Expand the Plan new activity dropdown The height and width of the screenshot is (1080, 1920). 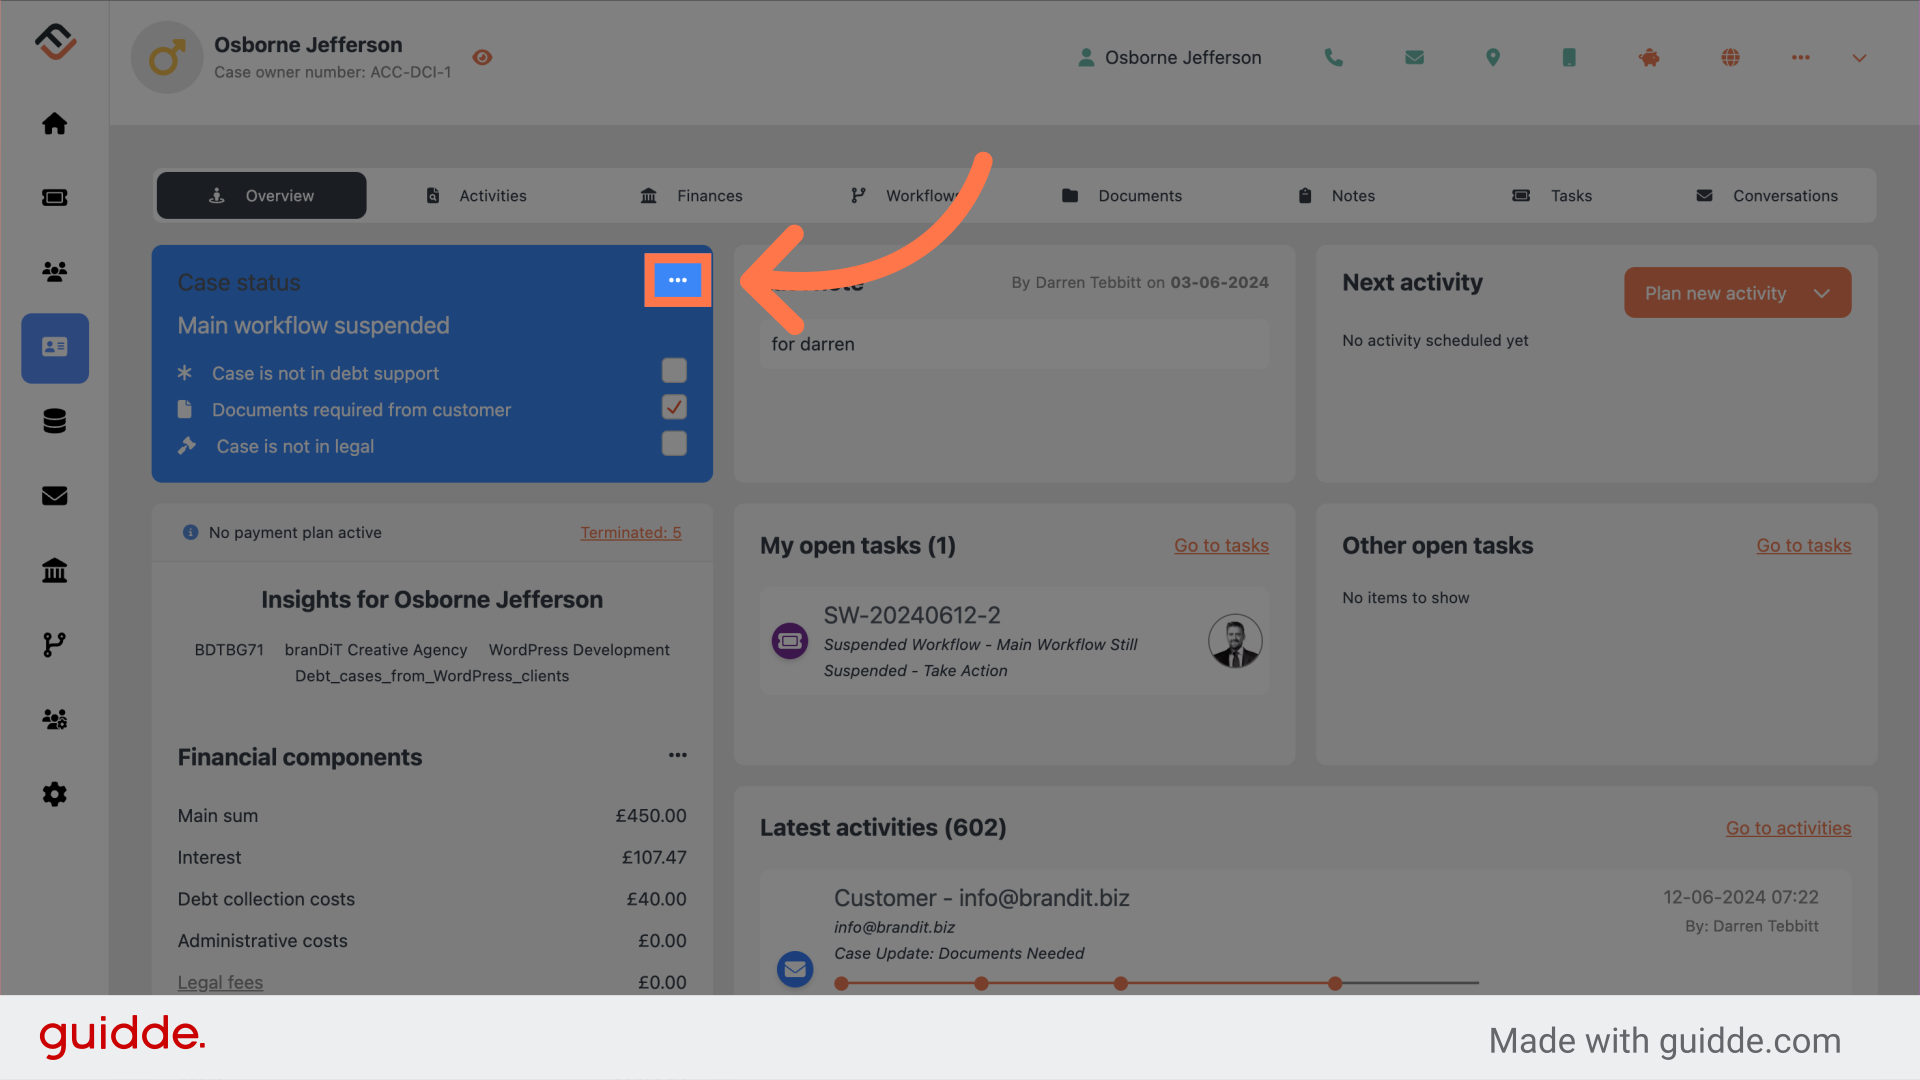1821,293
